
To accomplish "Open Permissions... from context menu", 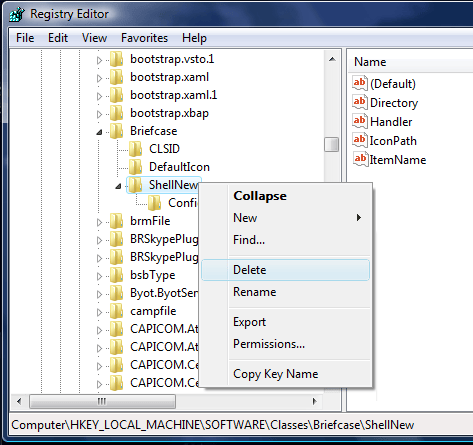I will click(x=286, y=344).
